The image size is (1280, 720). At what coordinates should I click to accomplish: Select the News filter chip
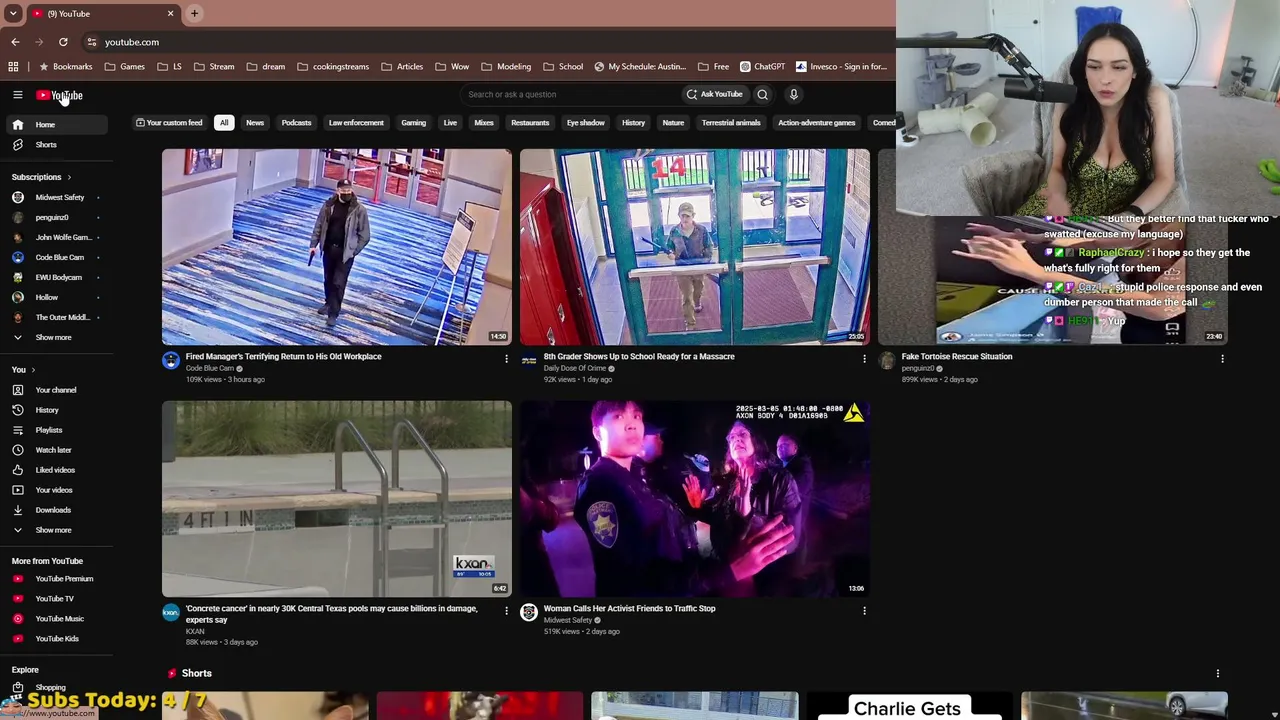(x=255, y=123)
